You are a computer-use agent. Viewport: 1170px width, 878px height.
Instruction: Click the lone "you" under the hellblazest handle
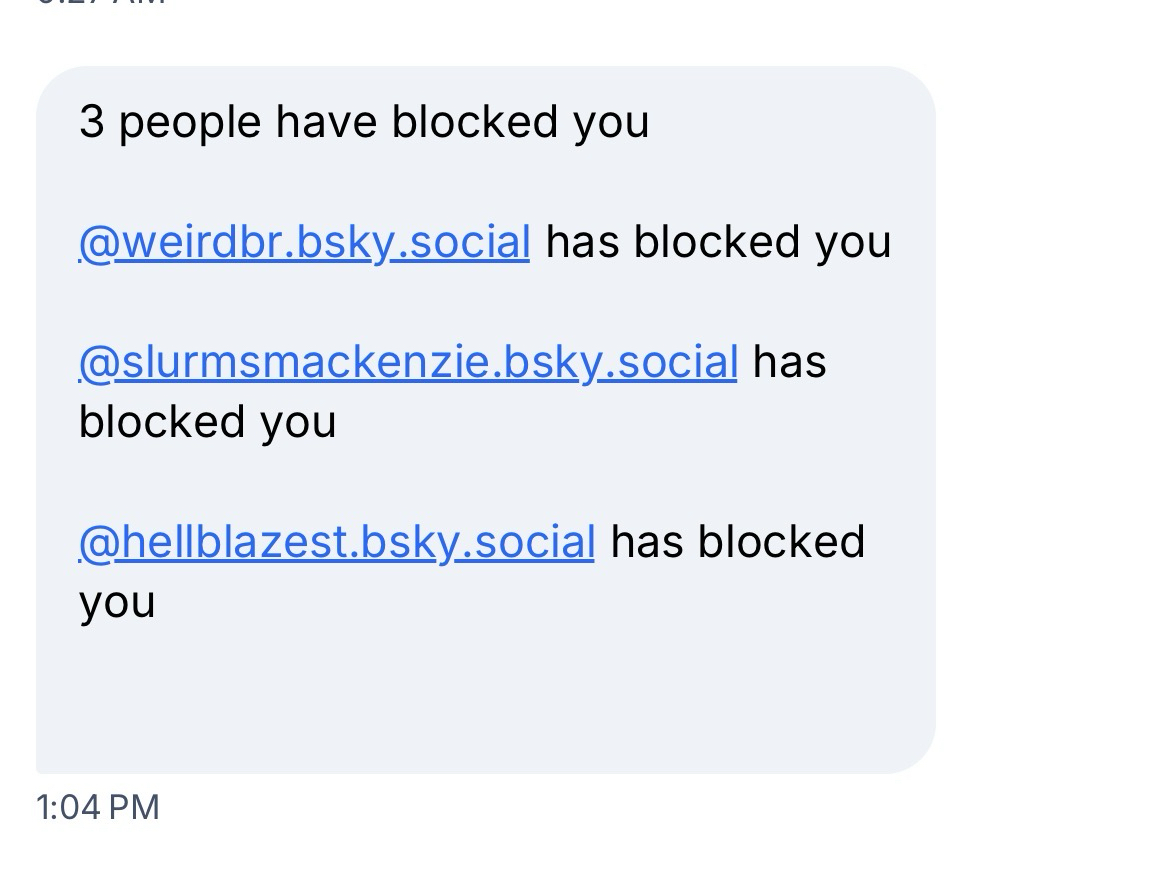click(117, 602)
